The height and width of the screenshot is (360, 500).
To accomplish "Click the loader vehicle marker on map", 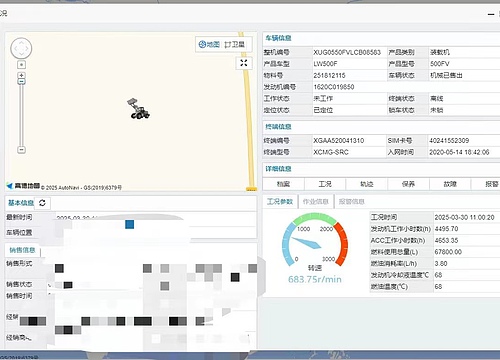I will coord(138,109).
